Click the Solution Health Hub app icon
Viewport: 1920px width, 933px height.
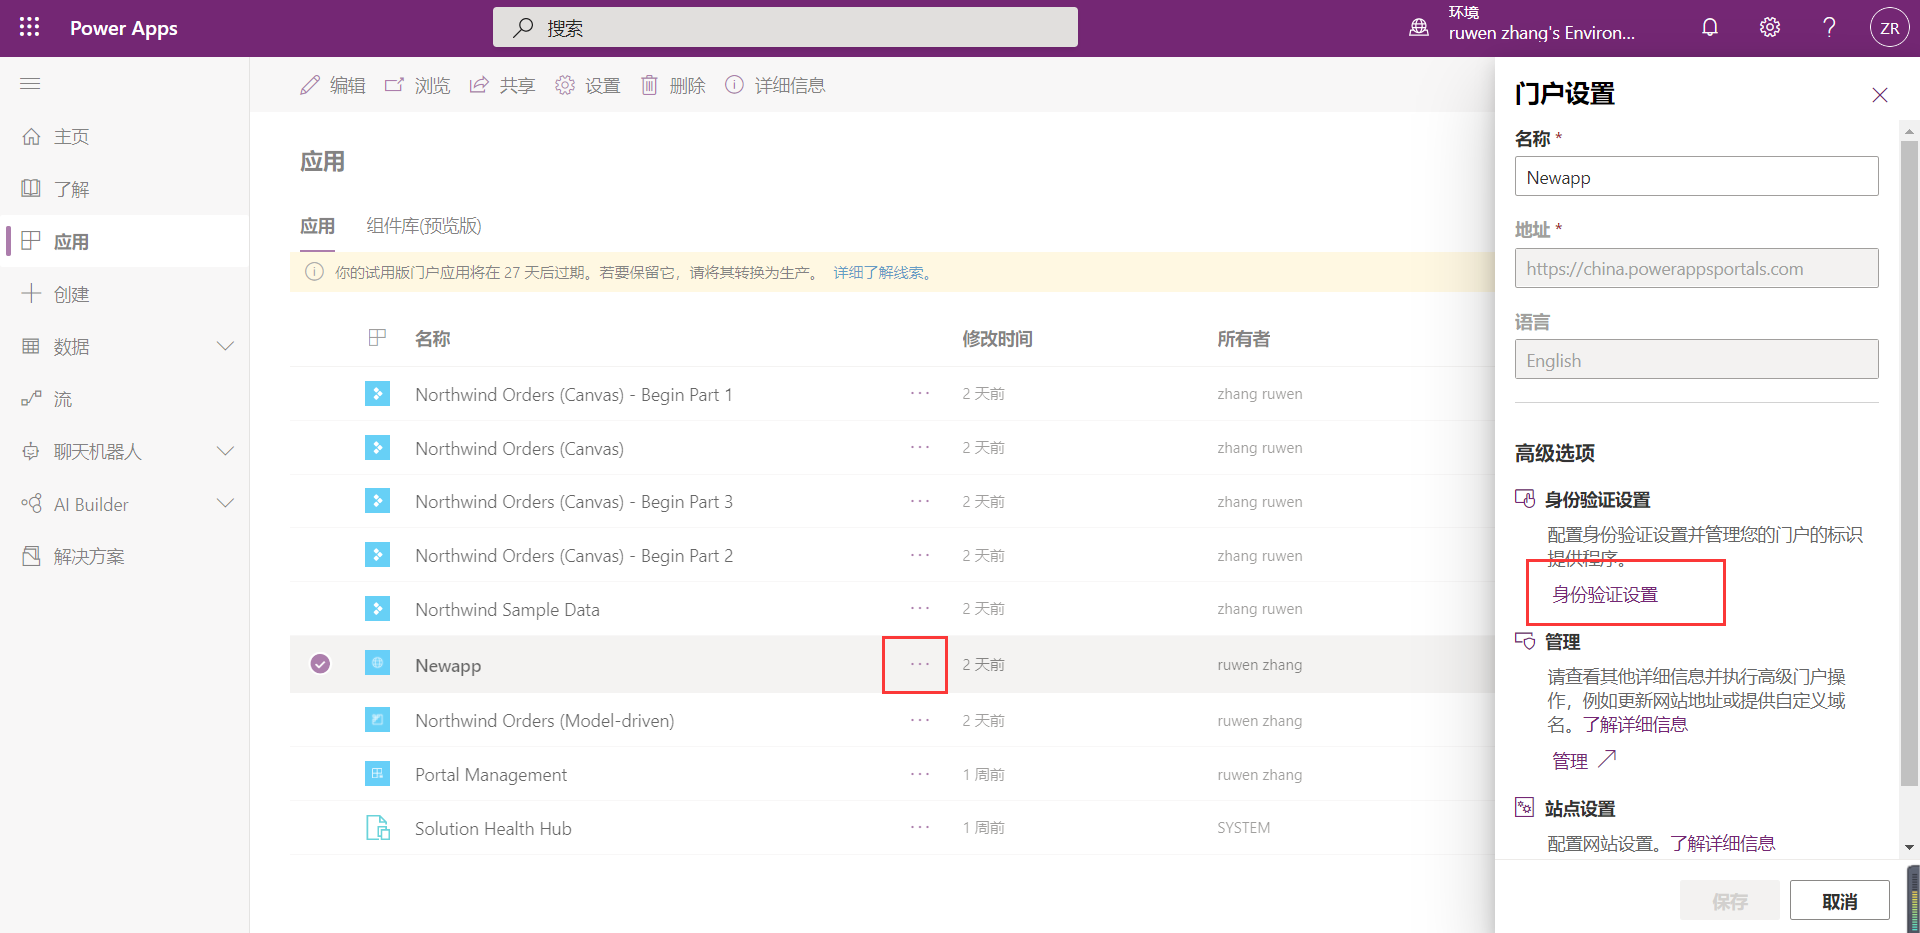[377, 827]
